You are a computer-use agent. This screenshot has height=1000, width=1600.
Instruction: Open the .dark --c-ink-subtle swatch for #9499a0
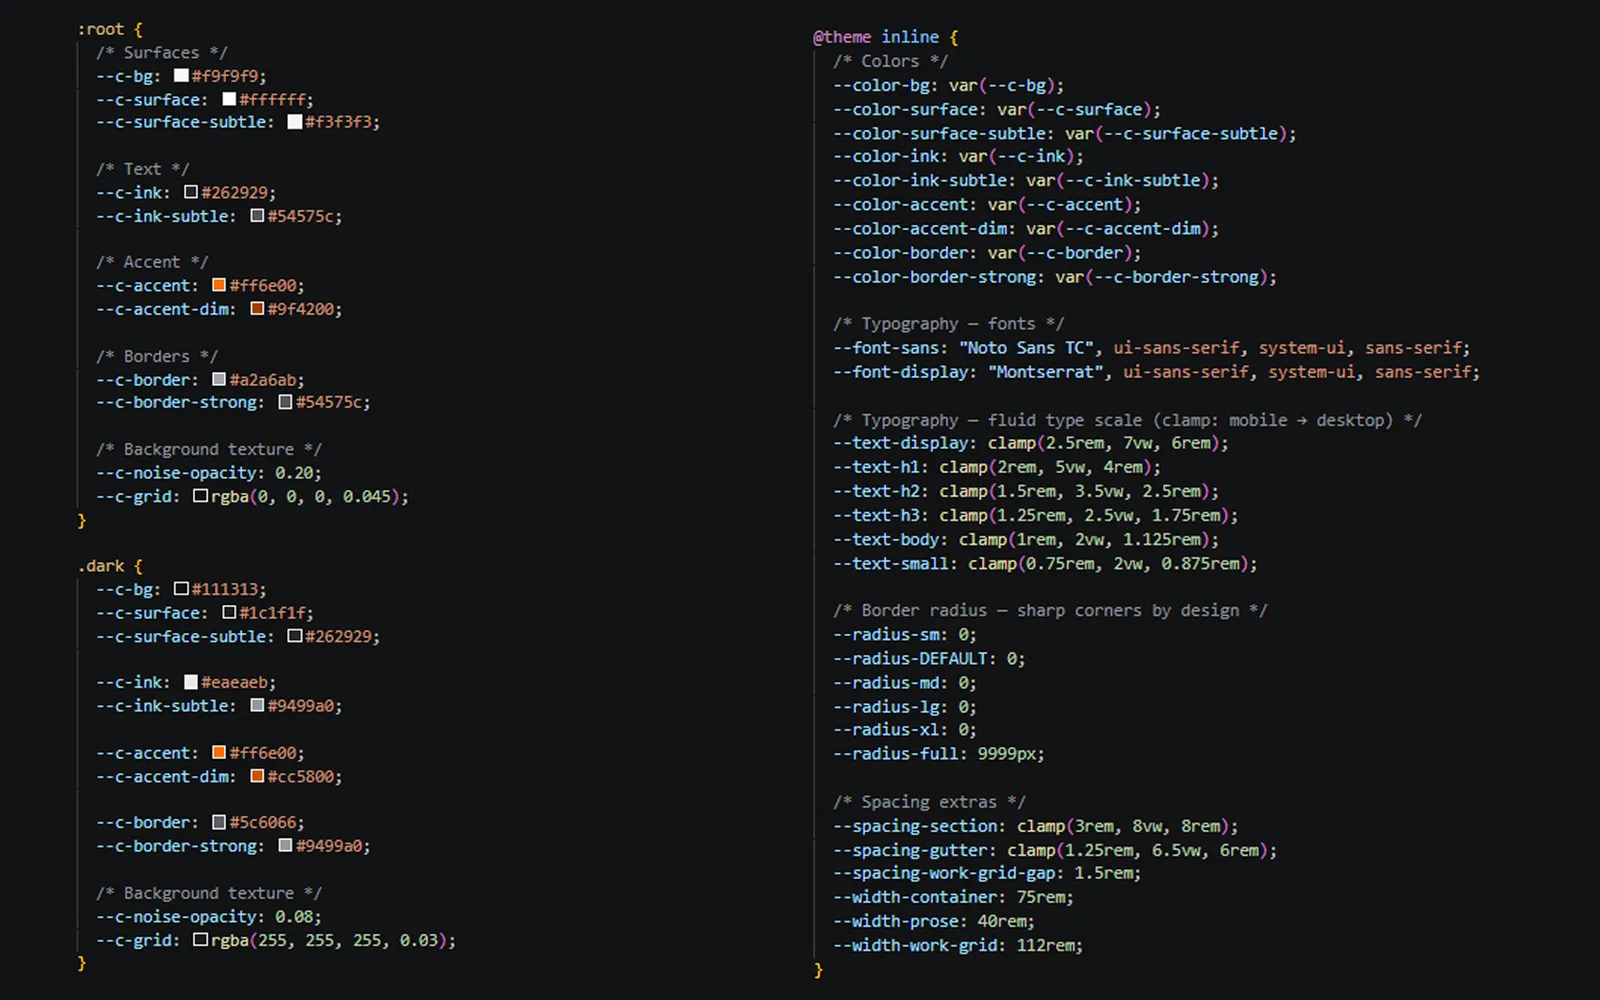pyautogui.click(x=257, y=706)
